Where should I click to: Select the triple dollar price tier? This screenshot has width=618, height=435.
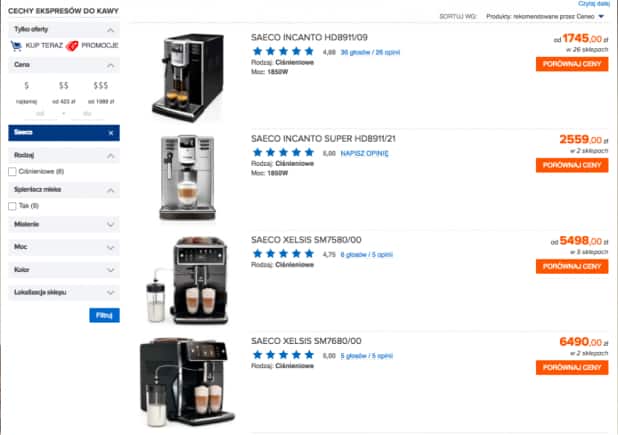click(101, 86)
